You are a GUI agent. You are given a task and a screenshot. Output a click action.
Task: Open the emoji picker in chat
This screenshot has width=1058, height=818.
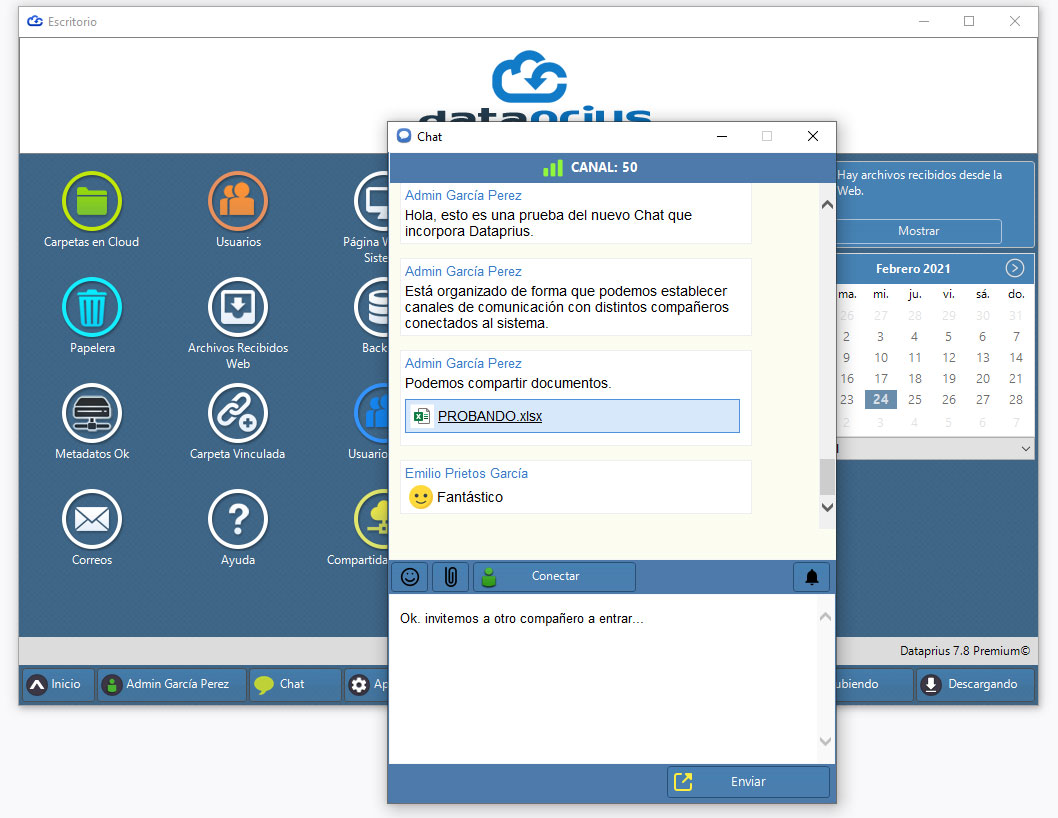[x=410, y=576]
